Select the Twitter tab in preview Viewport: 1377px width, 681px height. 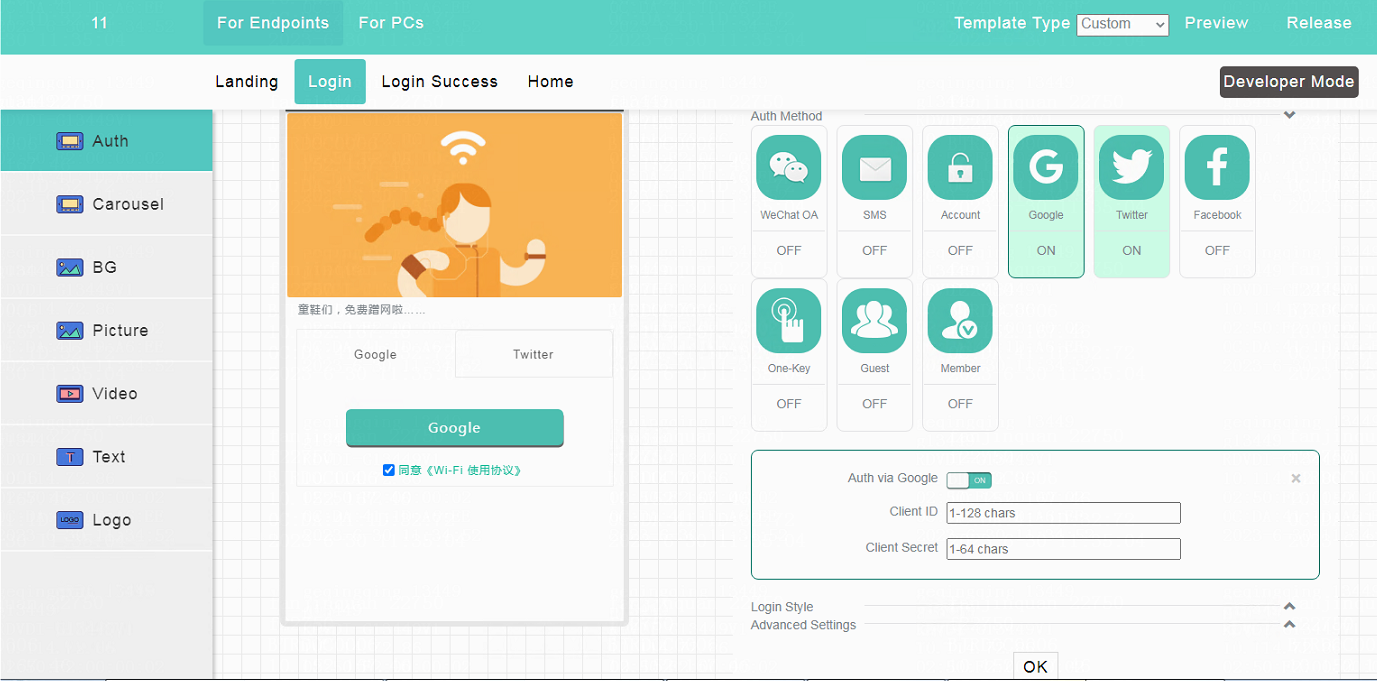534,354
